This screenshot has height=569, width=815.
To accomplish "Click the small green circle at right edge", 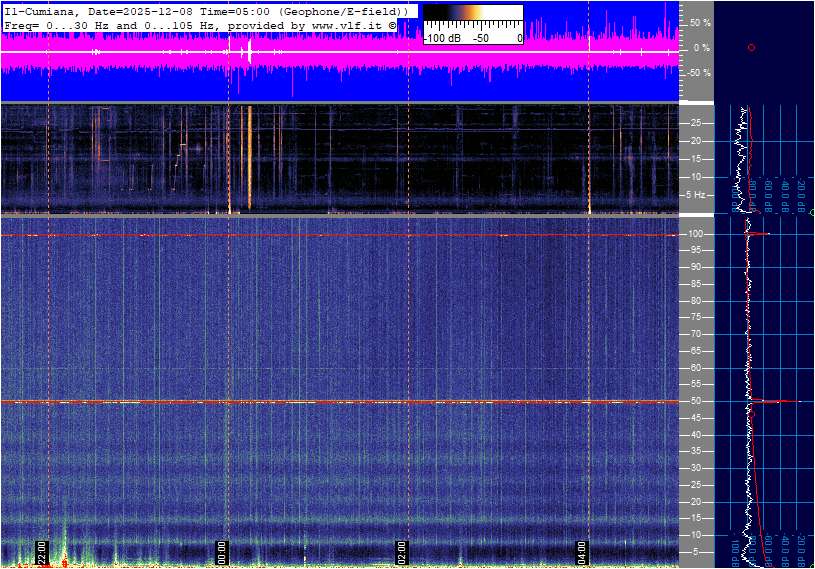I will (x=811, y=213).
